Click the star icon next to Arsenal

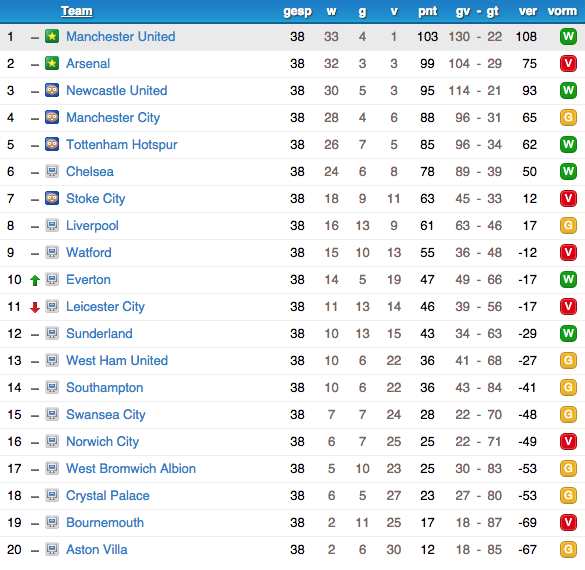pos(52,63)
